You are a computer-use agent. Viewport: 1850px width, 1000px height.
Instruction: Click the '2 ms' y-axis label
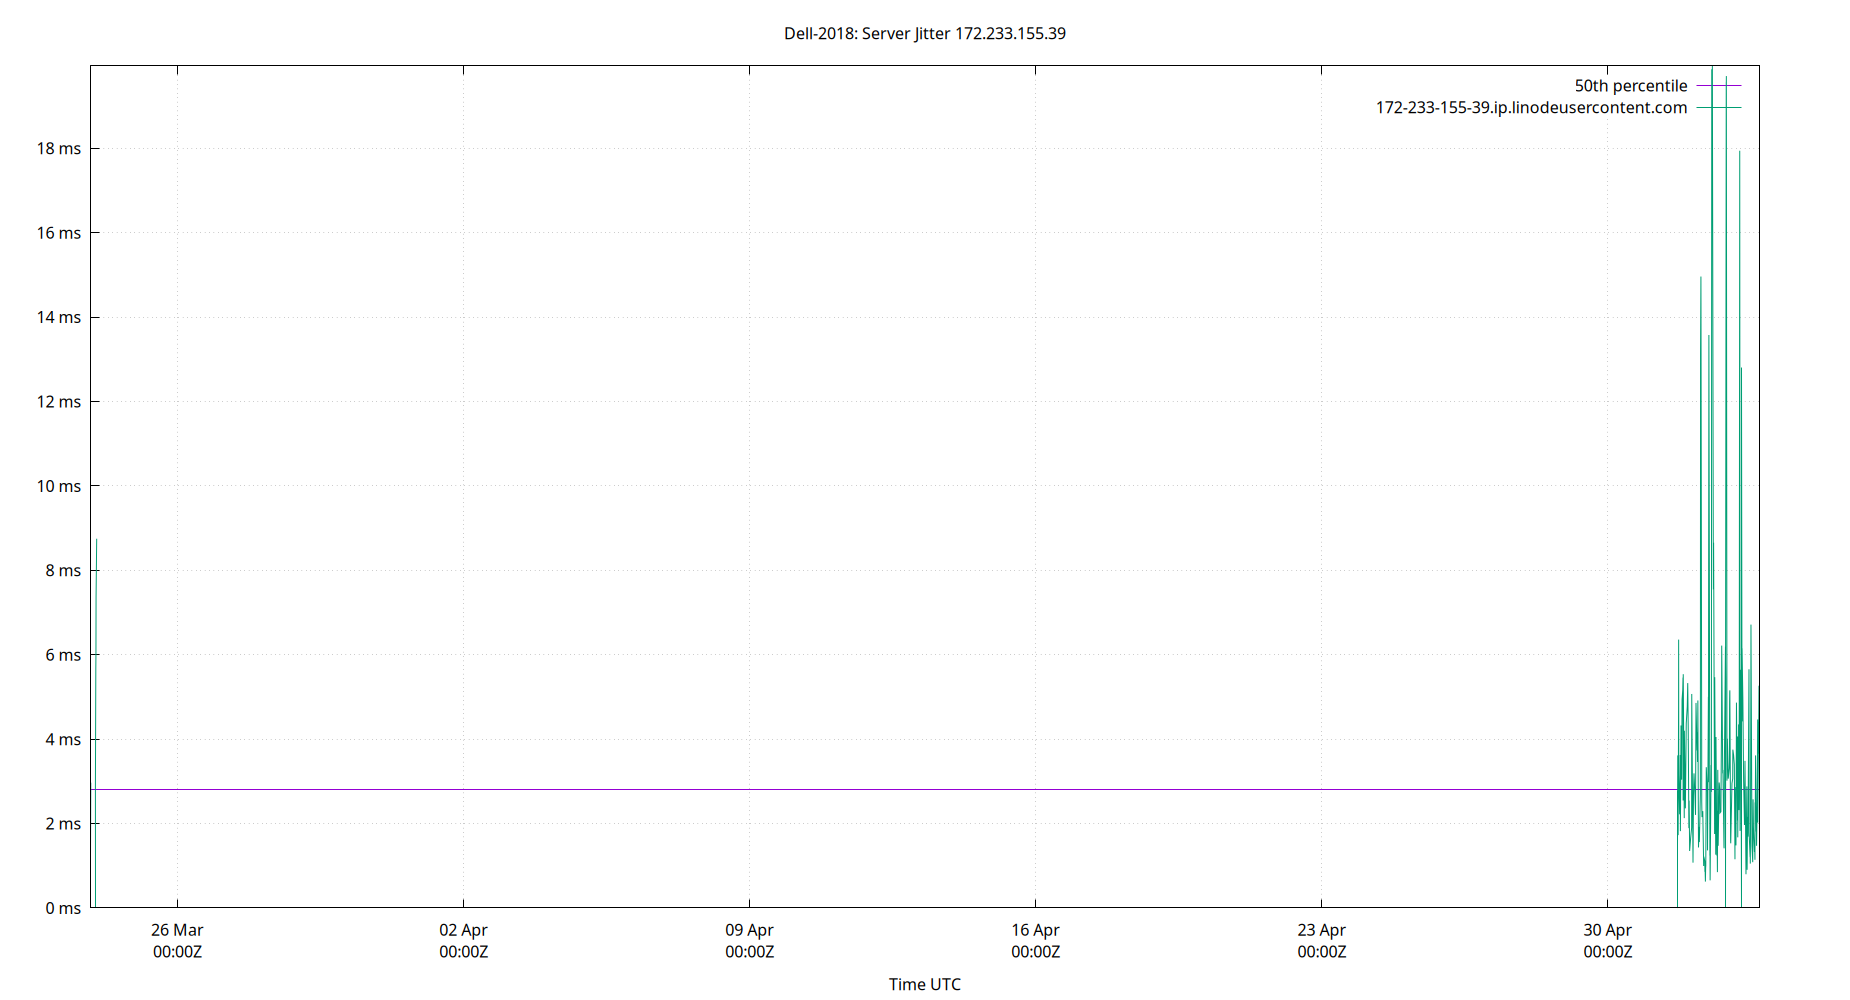pos(63,824)
